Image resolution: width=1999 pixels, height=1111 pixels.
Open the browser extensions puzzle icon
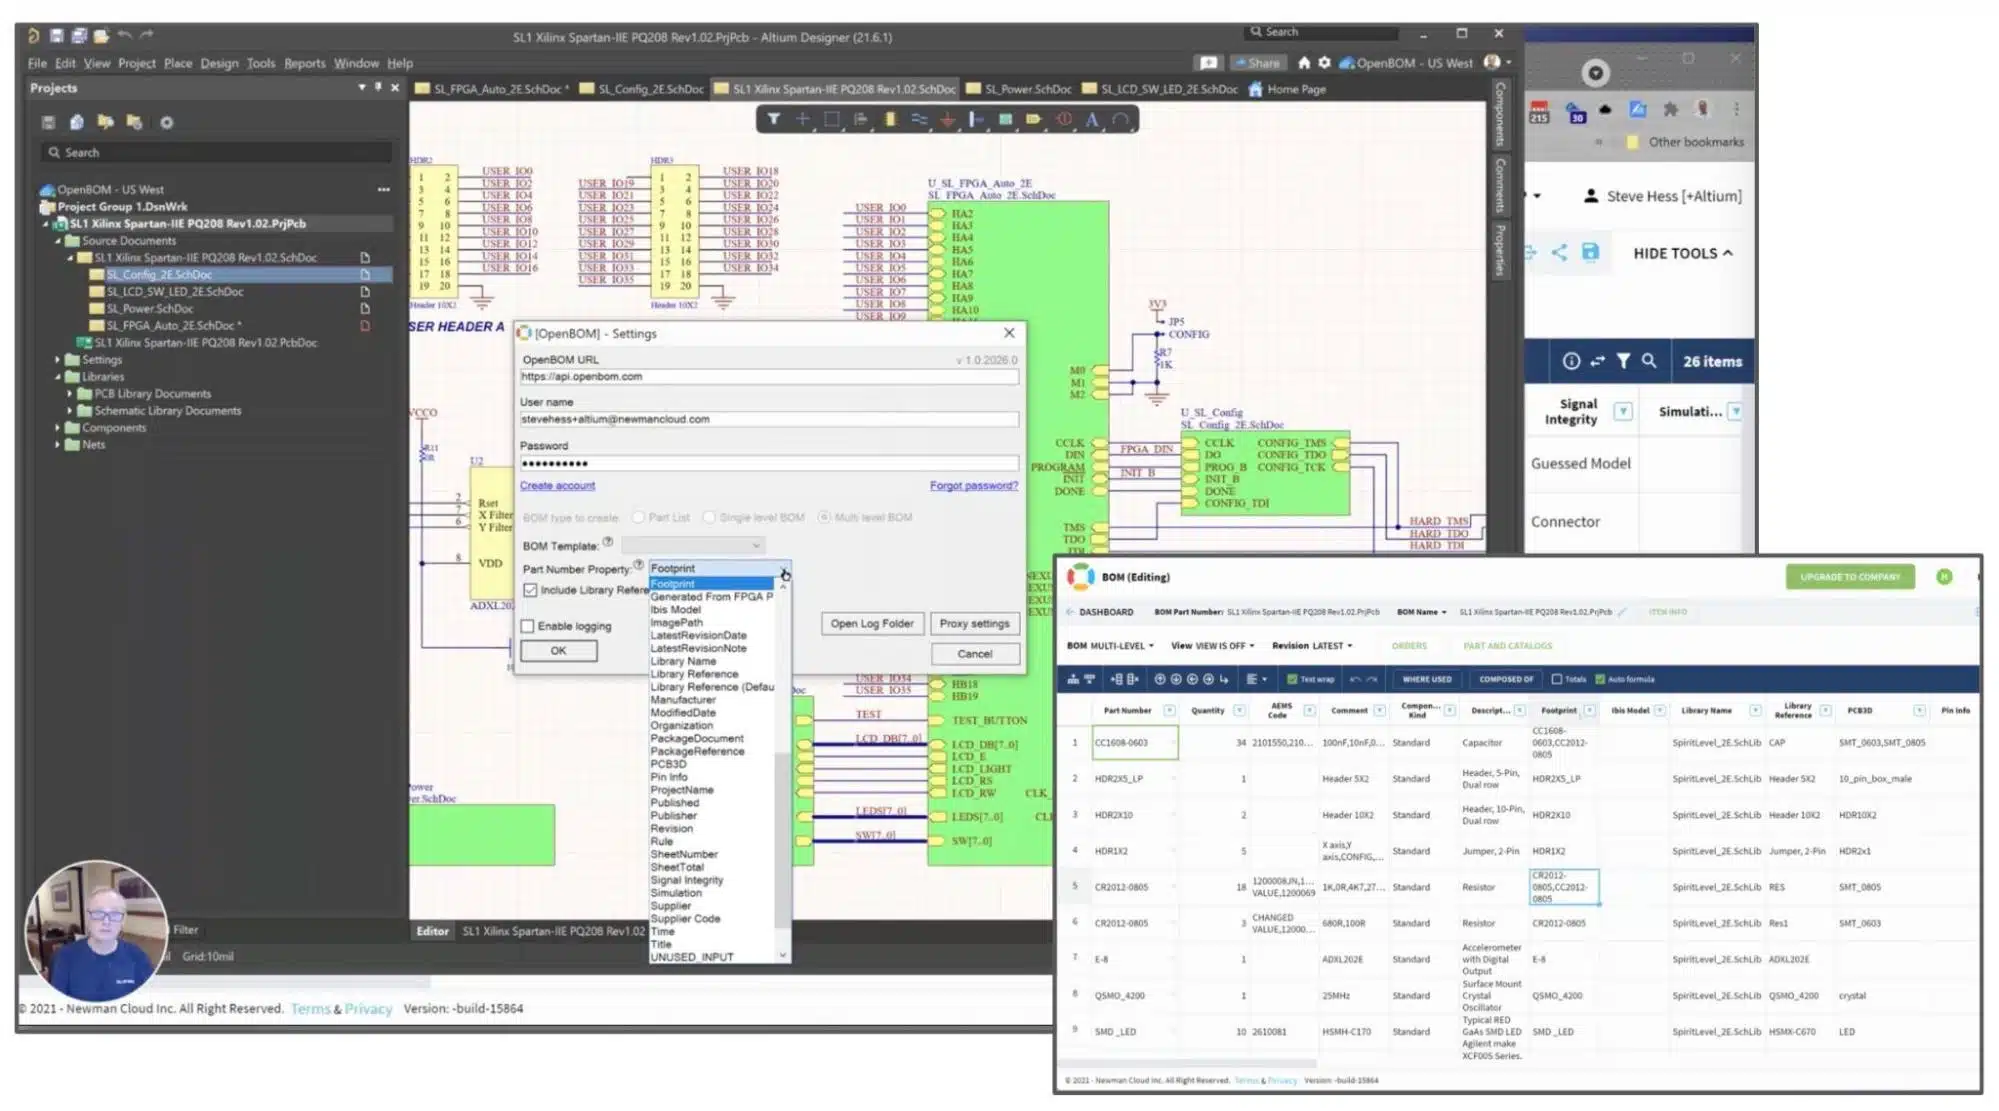click(1670, 109)
